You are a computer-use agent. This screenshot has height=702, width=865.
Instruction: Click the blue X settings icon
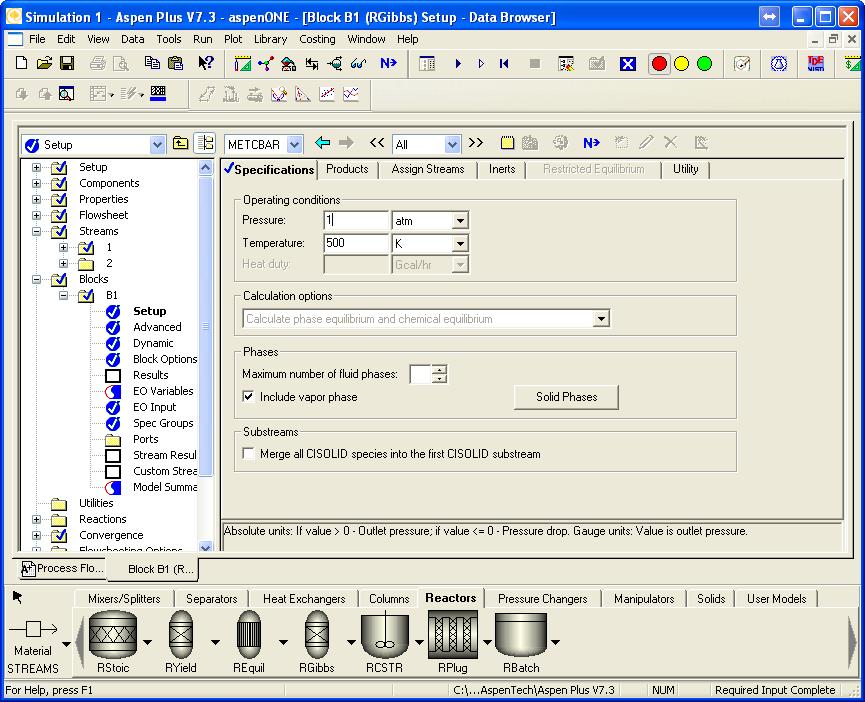pos(628,64)
